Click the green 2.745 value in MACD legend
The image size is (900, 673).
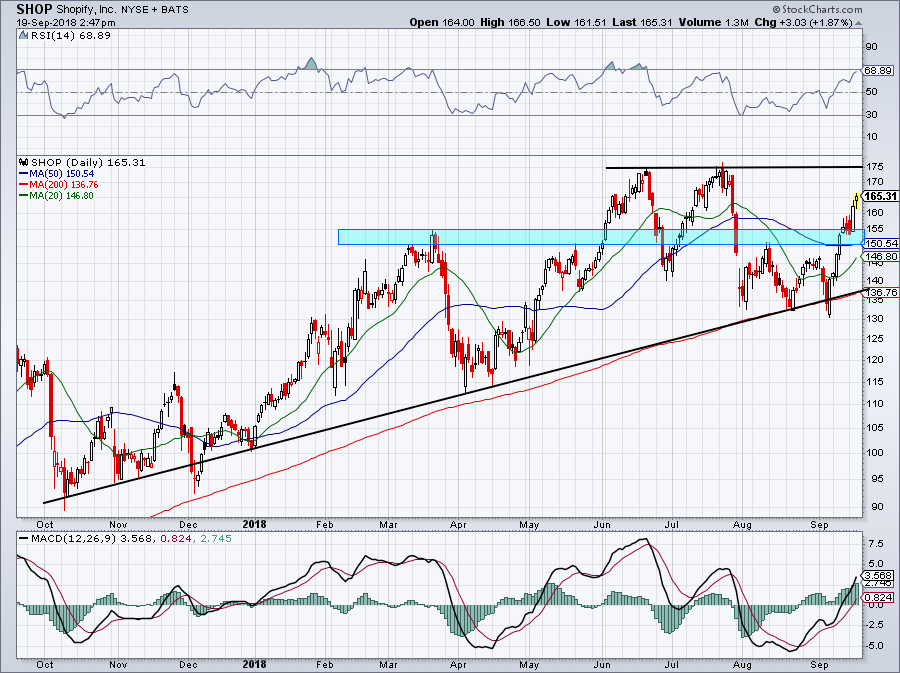pos(214,539)
